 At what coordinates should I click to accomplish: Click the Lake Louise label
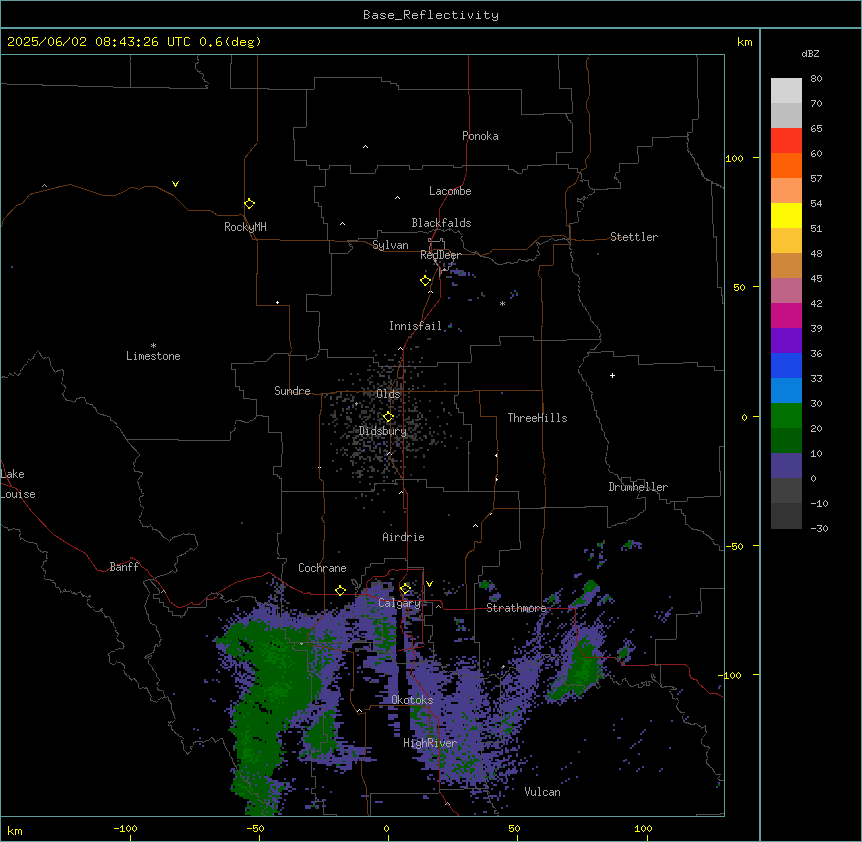coord(18,484)
